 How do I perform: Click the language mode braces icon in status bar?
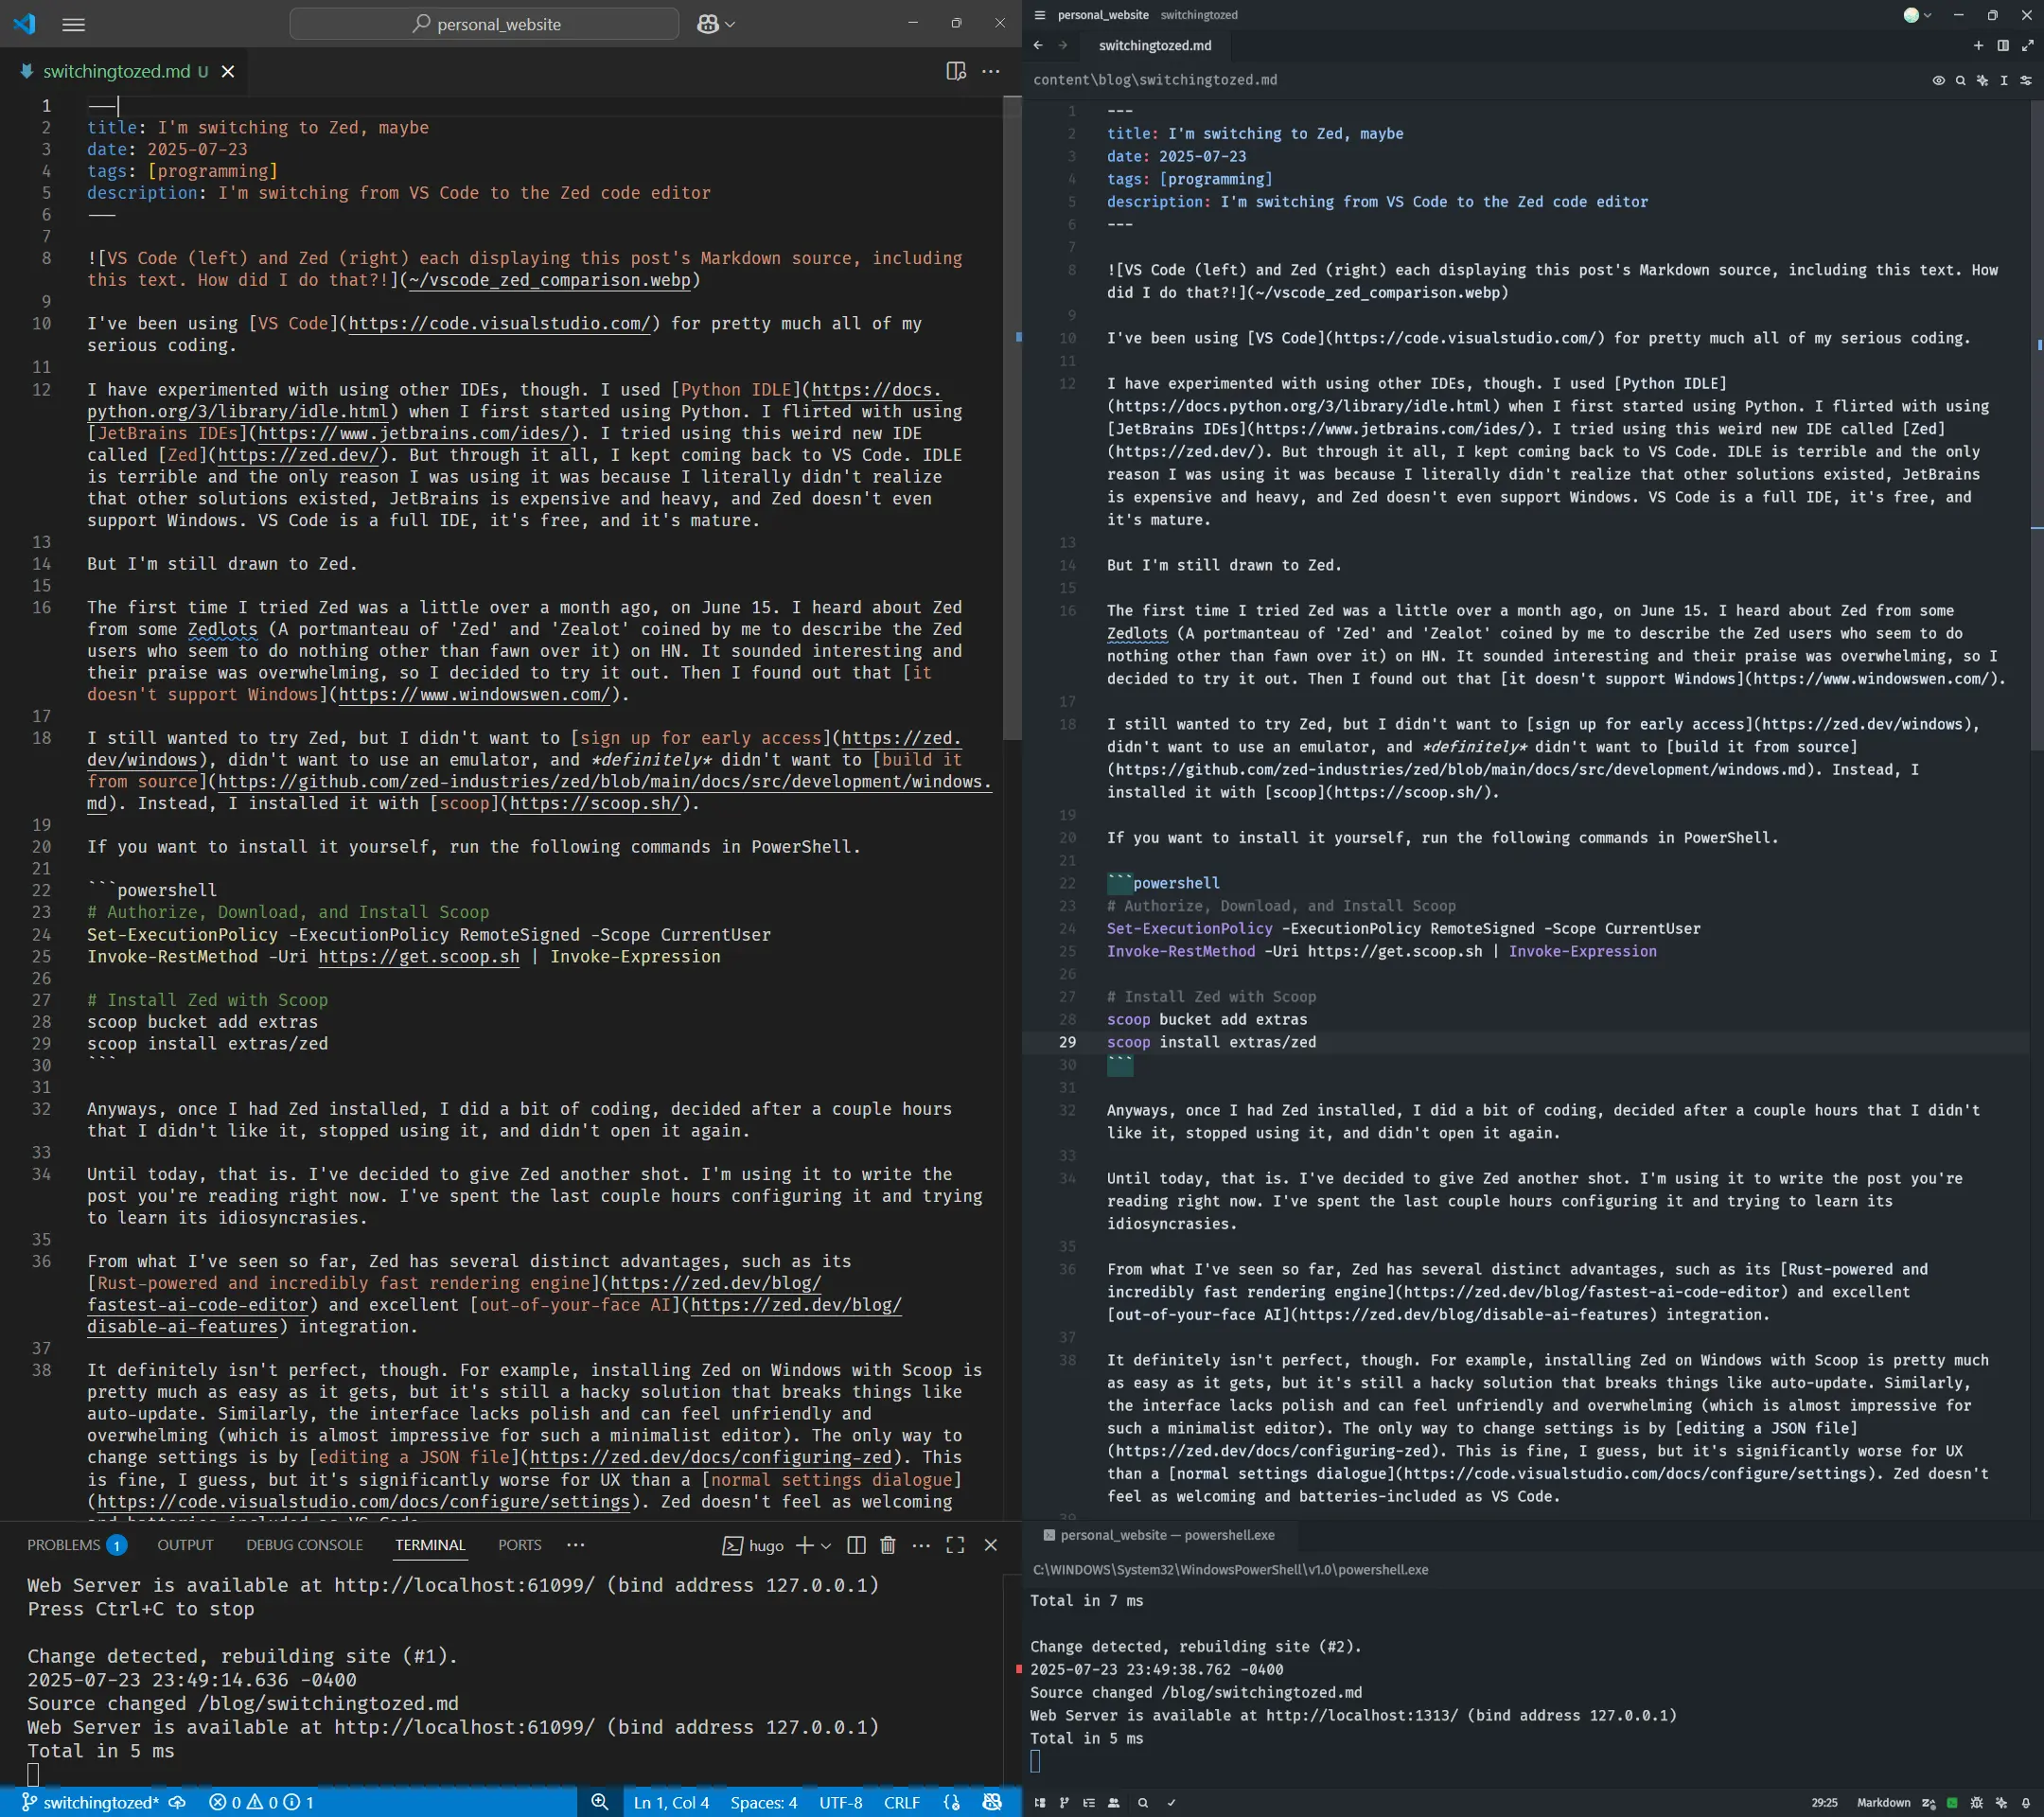click(x=952, y=1802)
